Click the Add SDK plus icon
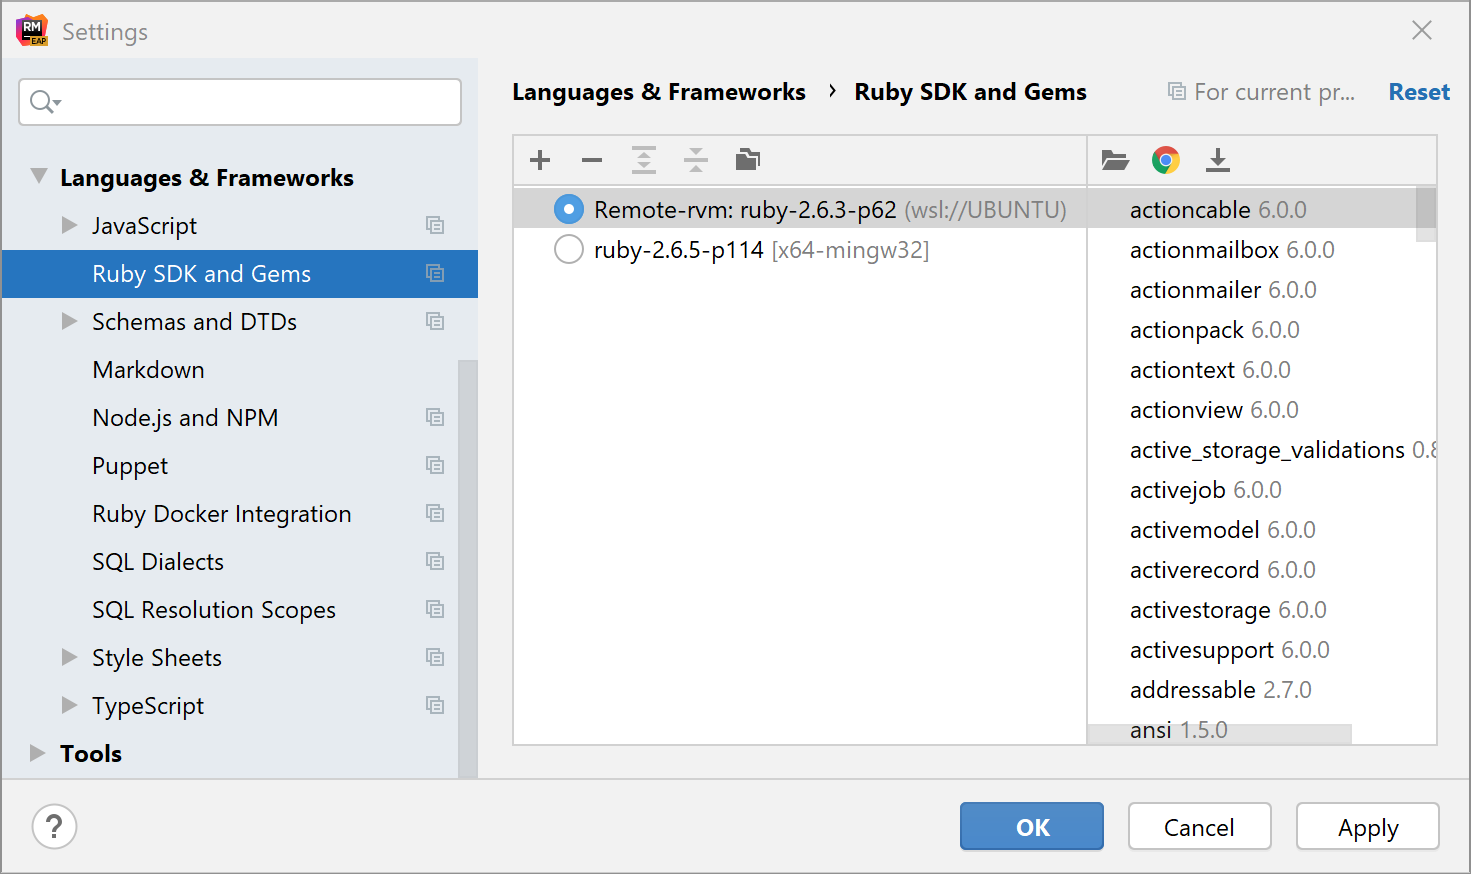Image resolution: width=1471 pixels, height=874 pixels. [x=539, y=159]
